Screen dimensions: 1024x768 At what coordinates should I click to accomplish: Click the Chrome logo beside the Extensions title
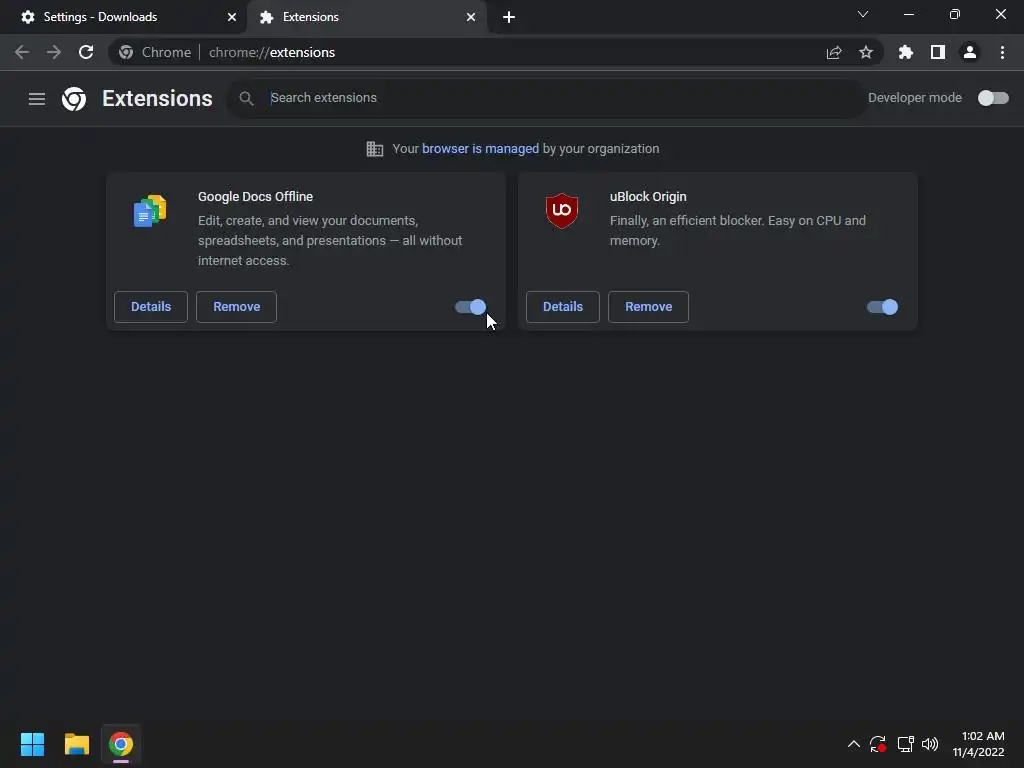[74, 99]
